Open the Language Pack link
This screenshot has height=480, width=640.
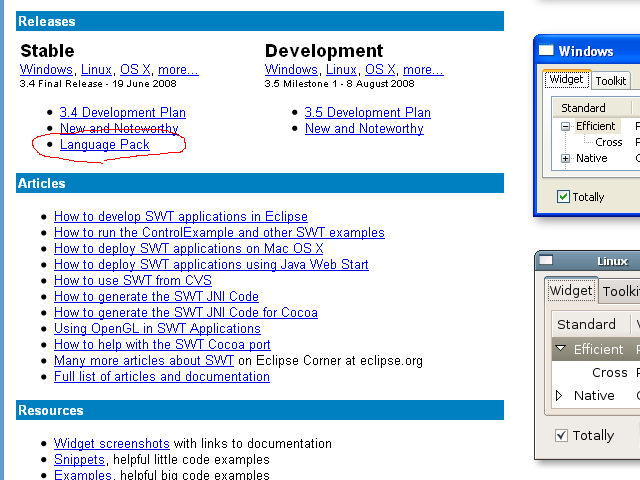pos(105,144)
